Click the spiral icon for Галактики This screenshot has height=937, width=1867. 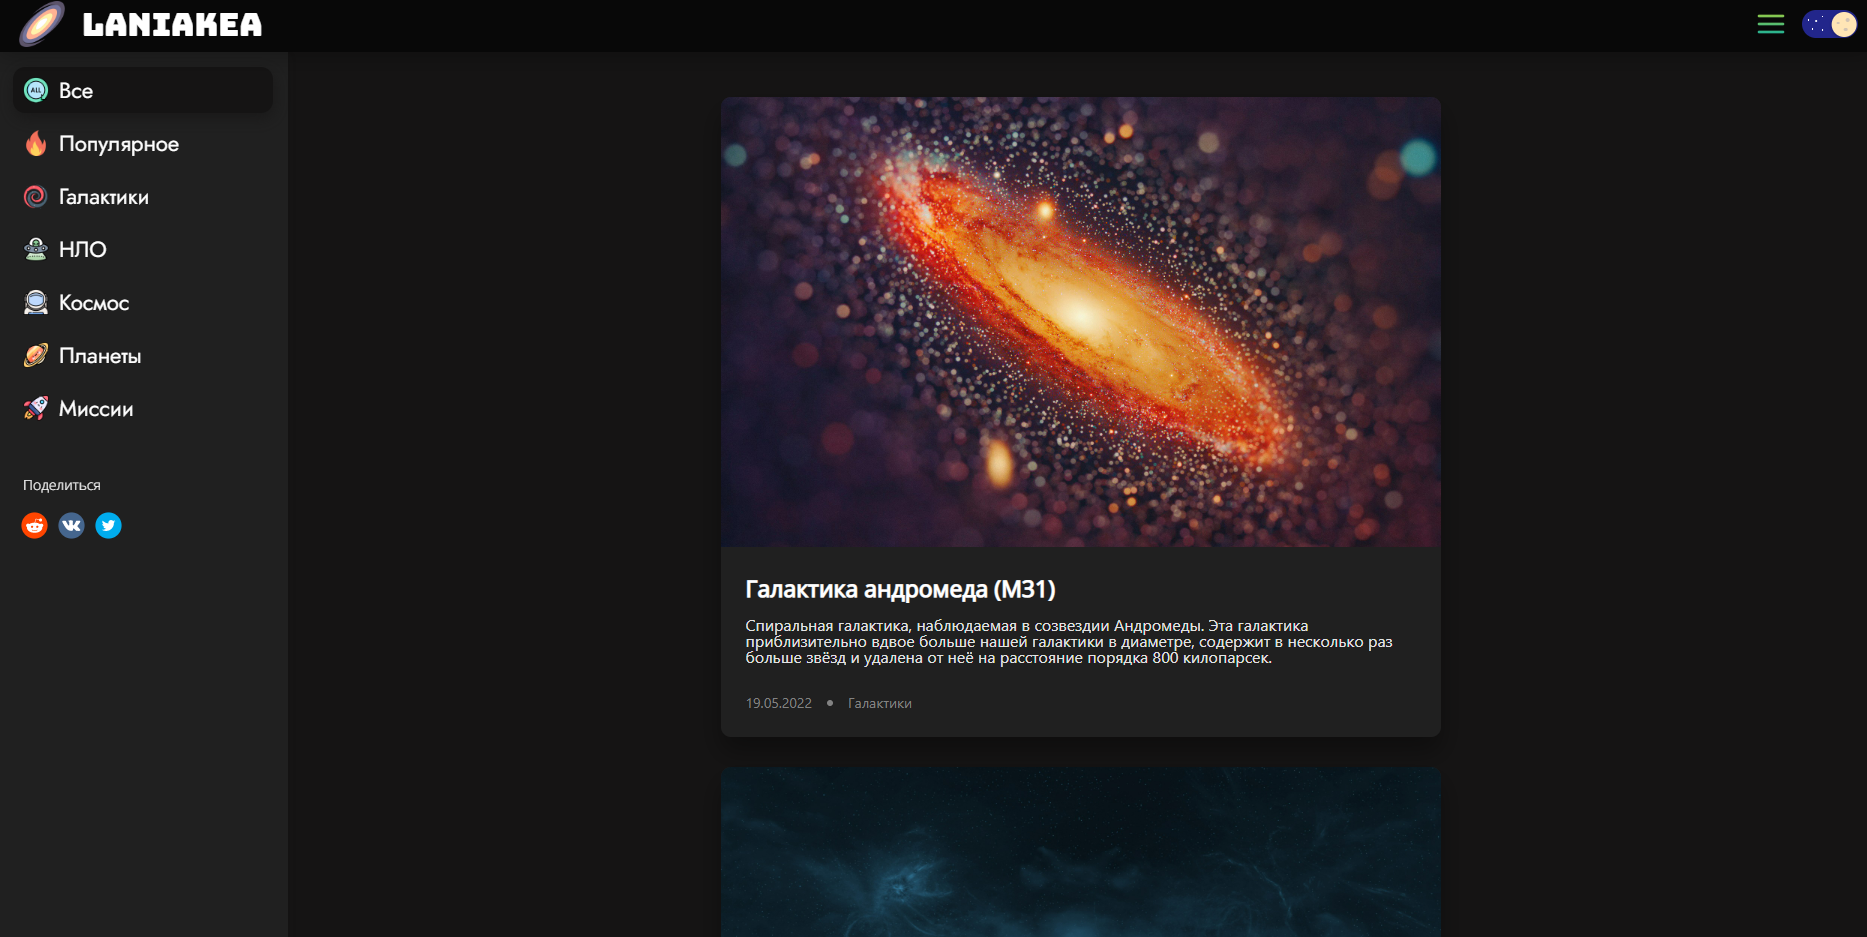(x=36, y=196)
